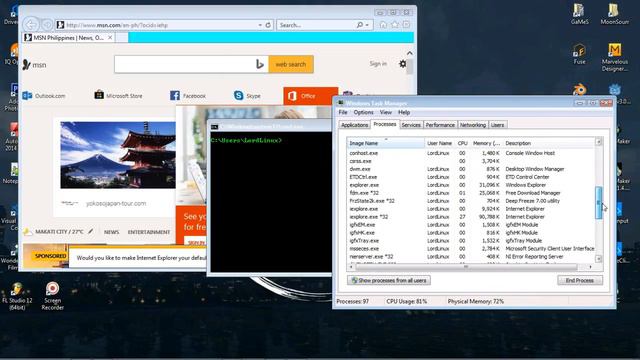
Task: Click the process list vertical scrollbar thumb
Action: 598,203
